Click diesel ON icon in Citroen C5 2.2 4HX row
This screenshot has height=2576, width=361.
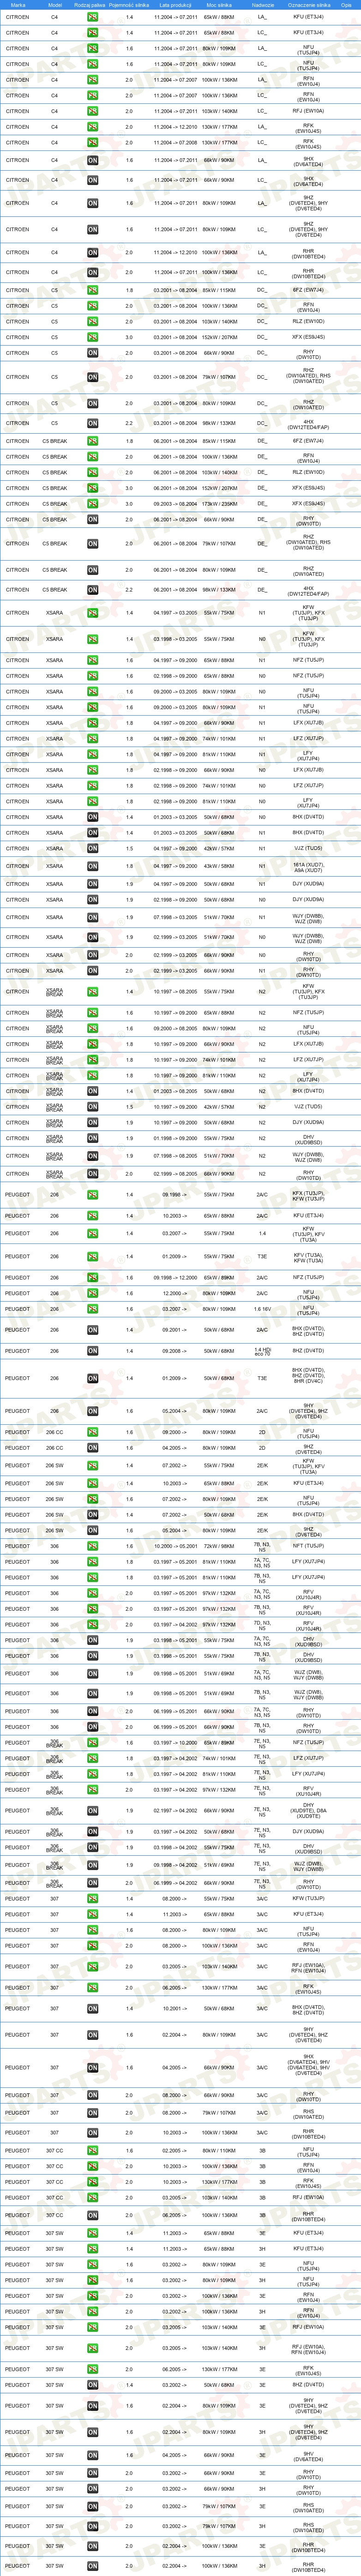click(x=92, y=423)
